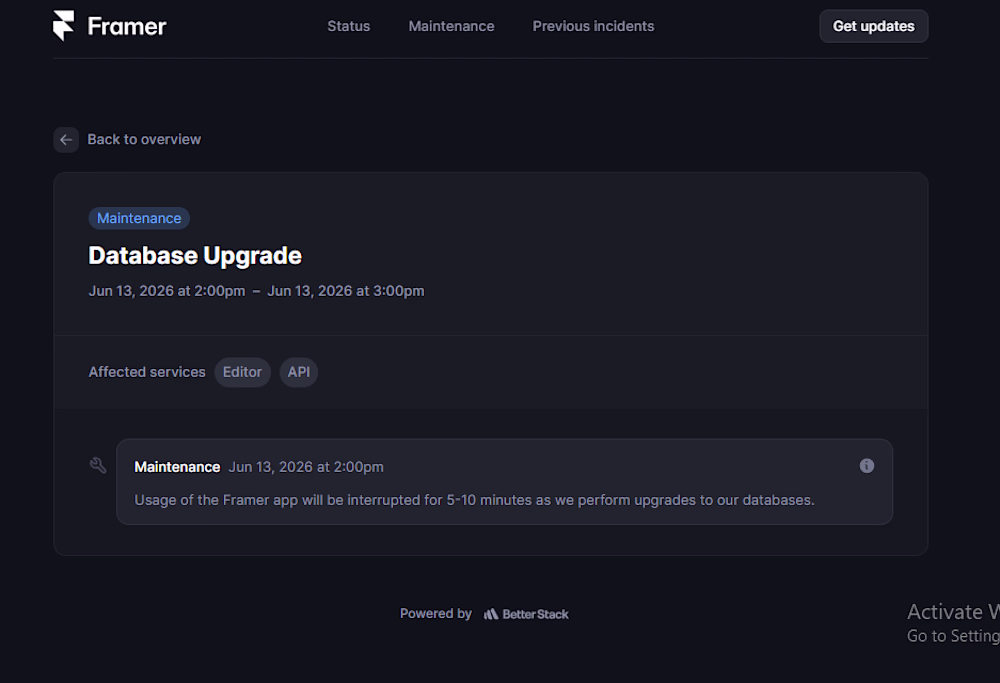Open the Previous incidents tab
1000x683 pixels.
593,26
